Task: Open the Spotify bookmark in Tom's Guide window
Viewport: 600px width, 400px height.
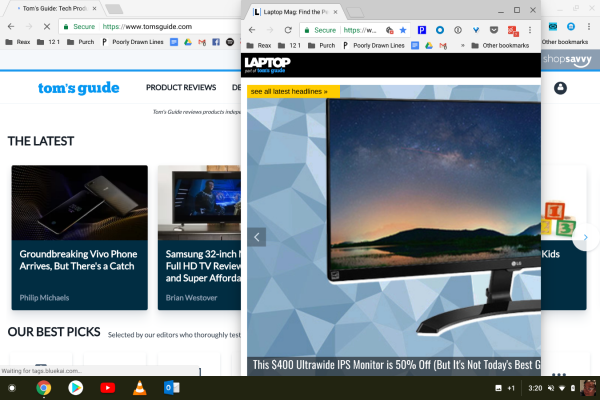Action: (x=230, y=42)
